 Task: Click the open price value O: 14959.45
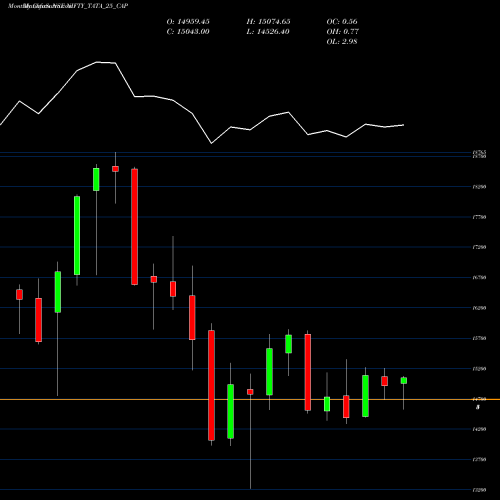[188, 22]
